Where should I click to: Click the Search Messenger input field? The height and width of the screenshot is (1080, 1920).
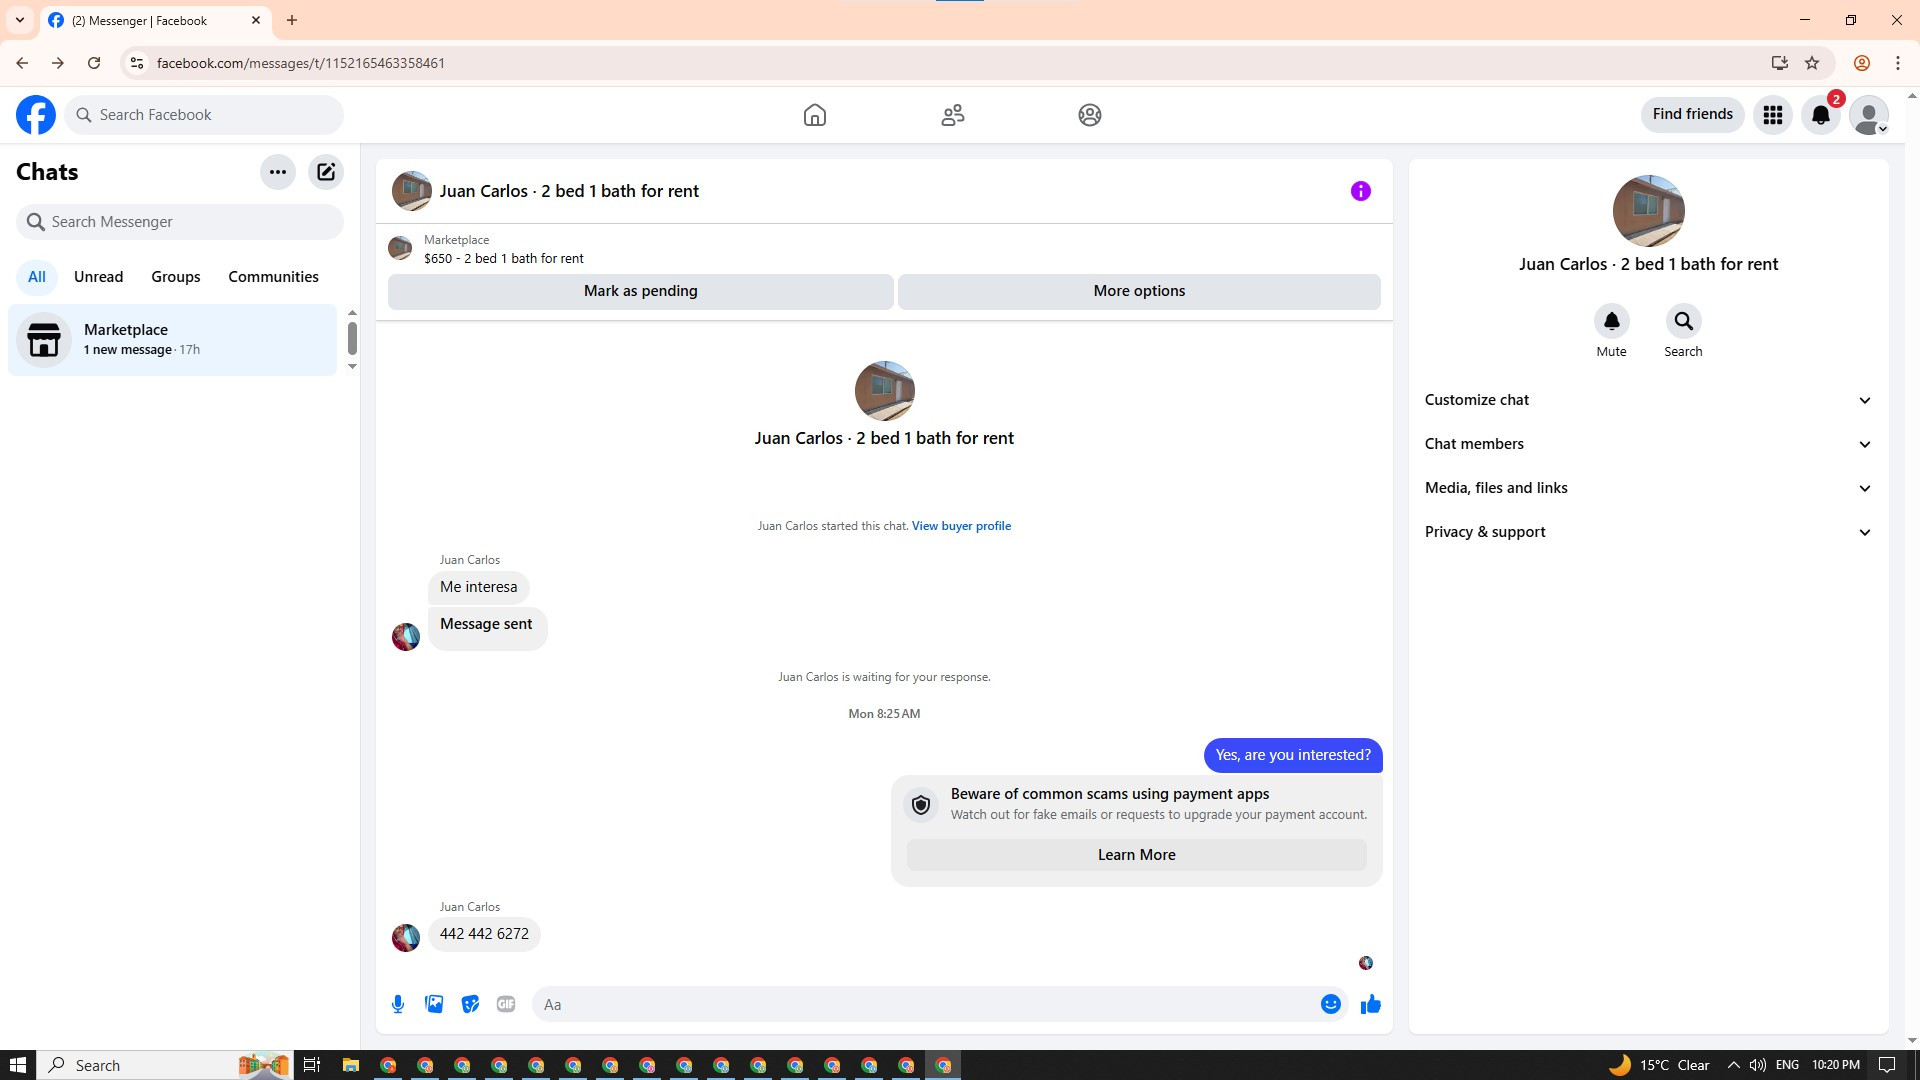point(180,222)
